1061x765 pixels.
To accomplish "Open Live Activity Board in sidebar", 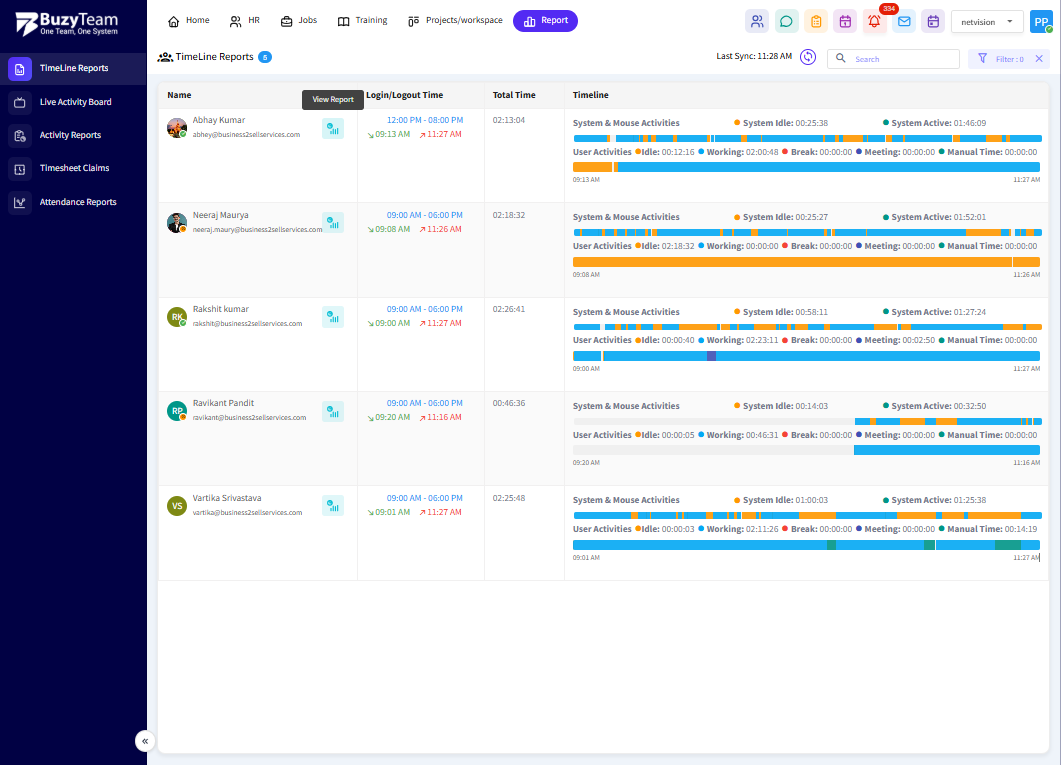I will [73, 102].
